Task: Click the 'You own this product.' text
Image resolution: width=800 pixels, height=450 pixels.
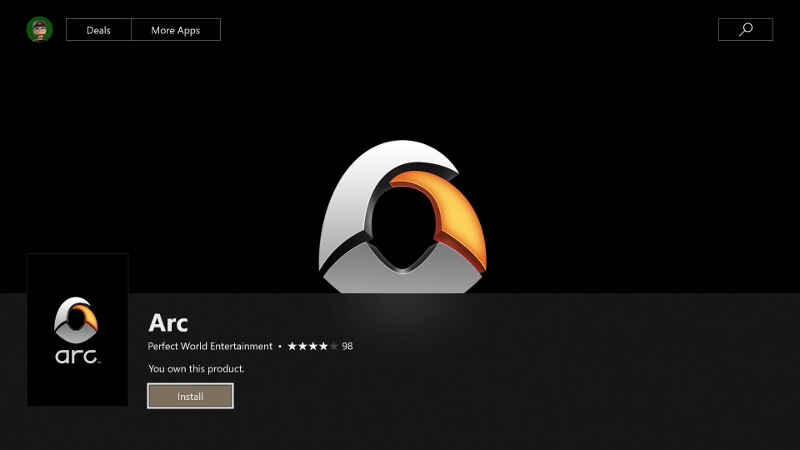Action: [196, 368]
